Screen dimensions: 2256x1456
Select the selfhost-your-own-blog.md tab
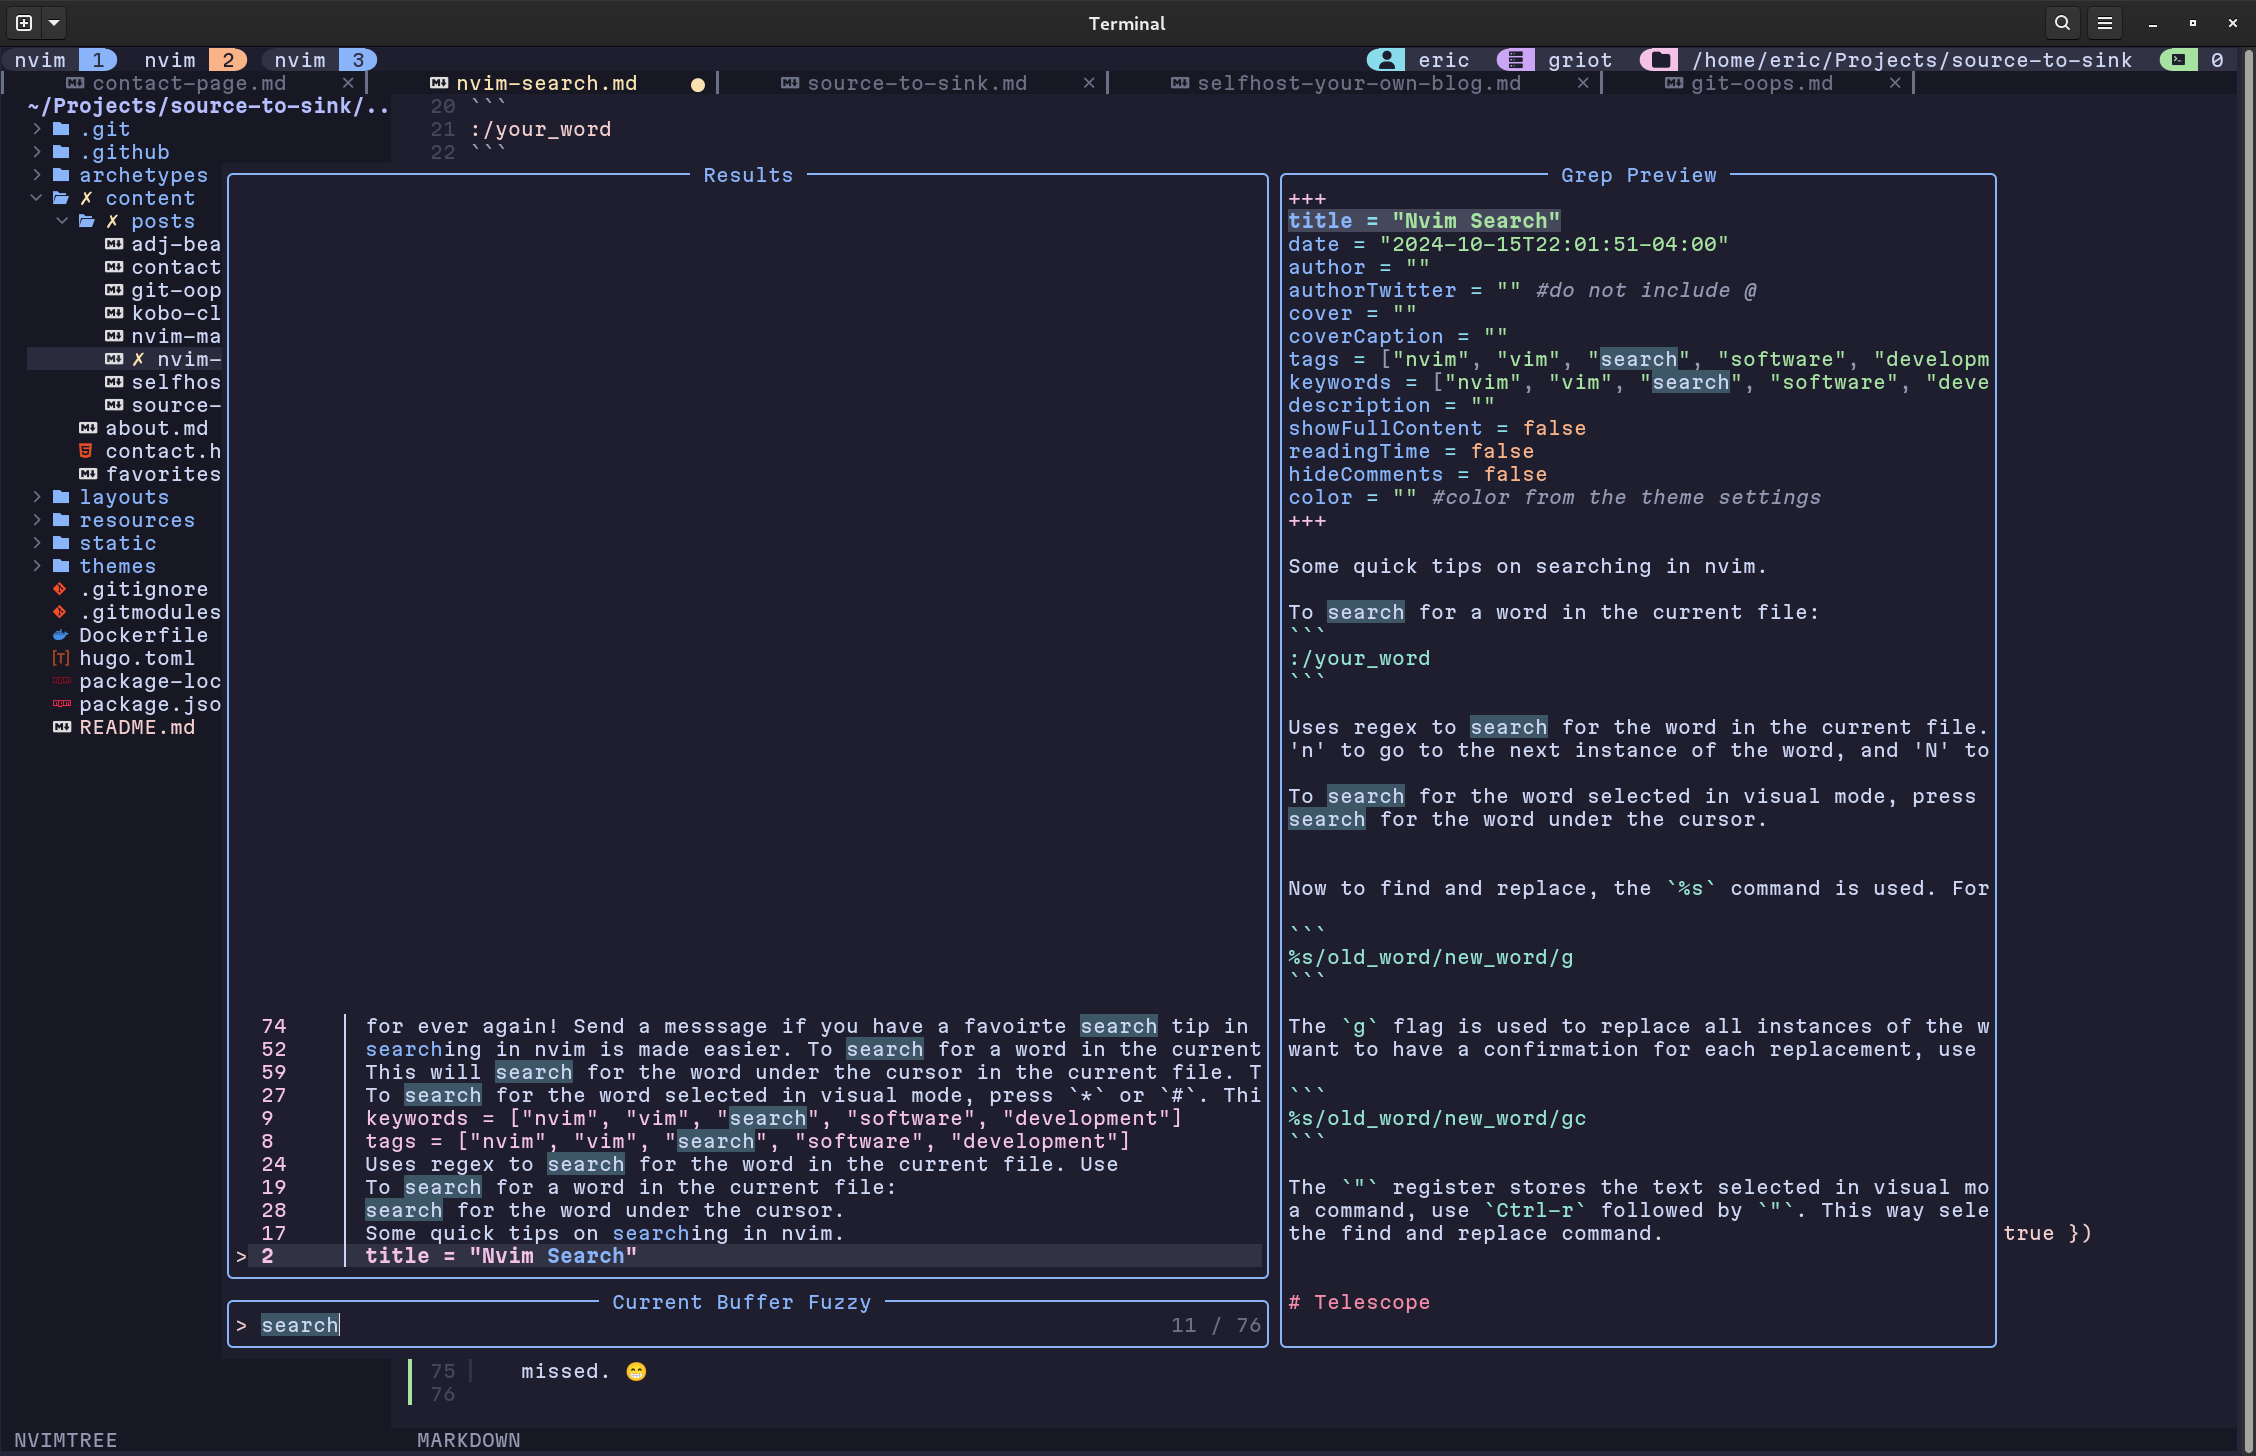(1359, 83)
